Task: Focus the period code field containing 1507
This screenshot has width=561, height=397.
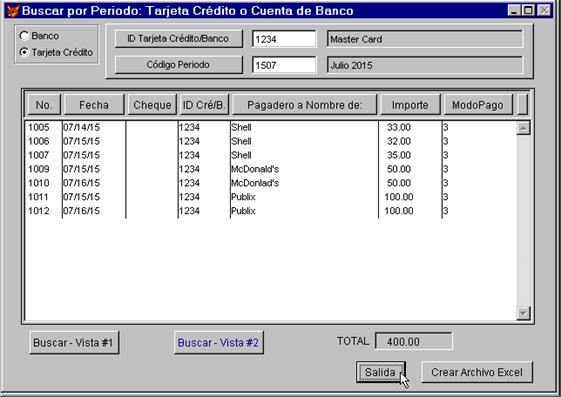Action: click(x=284, y=65)
